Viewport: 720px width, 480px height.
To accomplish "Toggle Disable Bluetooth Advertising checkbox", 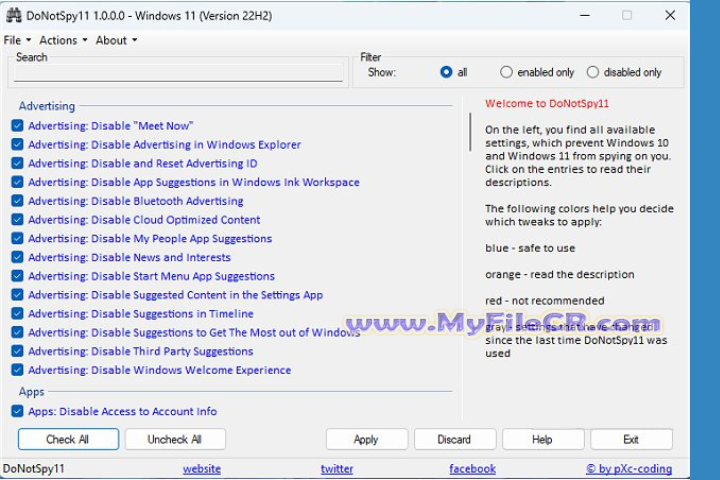I will pos(17,201).
